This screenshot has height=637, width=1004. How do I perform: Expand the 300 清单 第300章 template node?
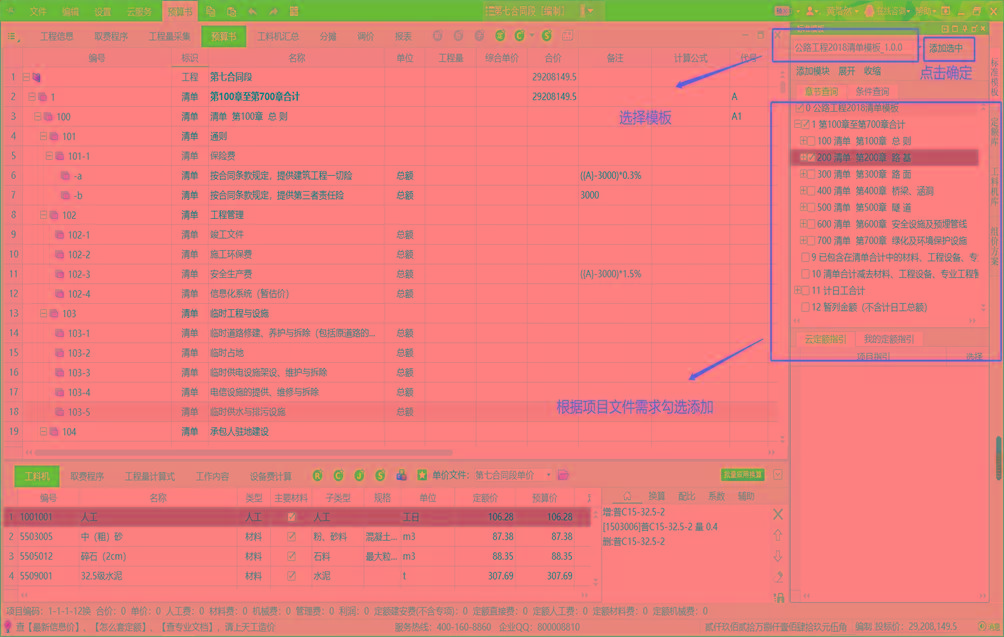click(803, 174)
